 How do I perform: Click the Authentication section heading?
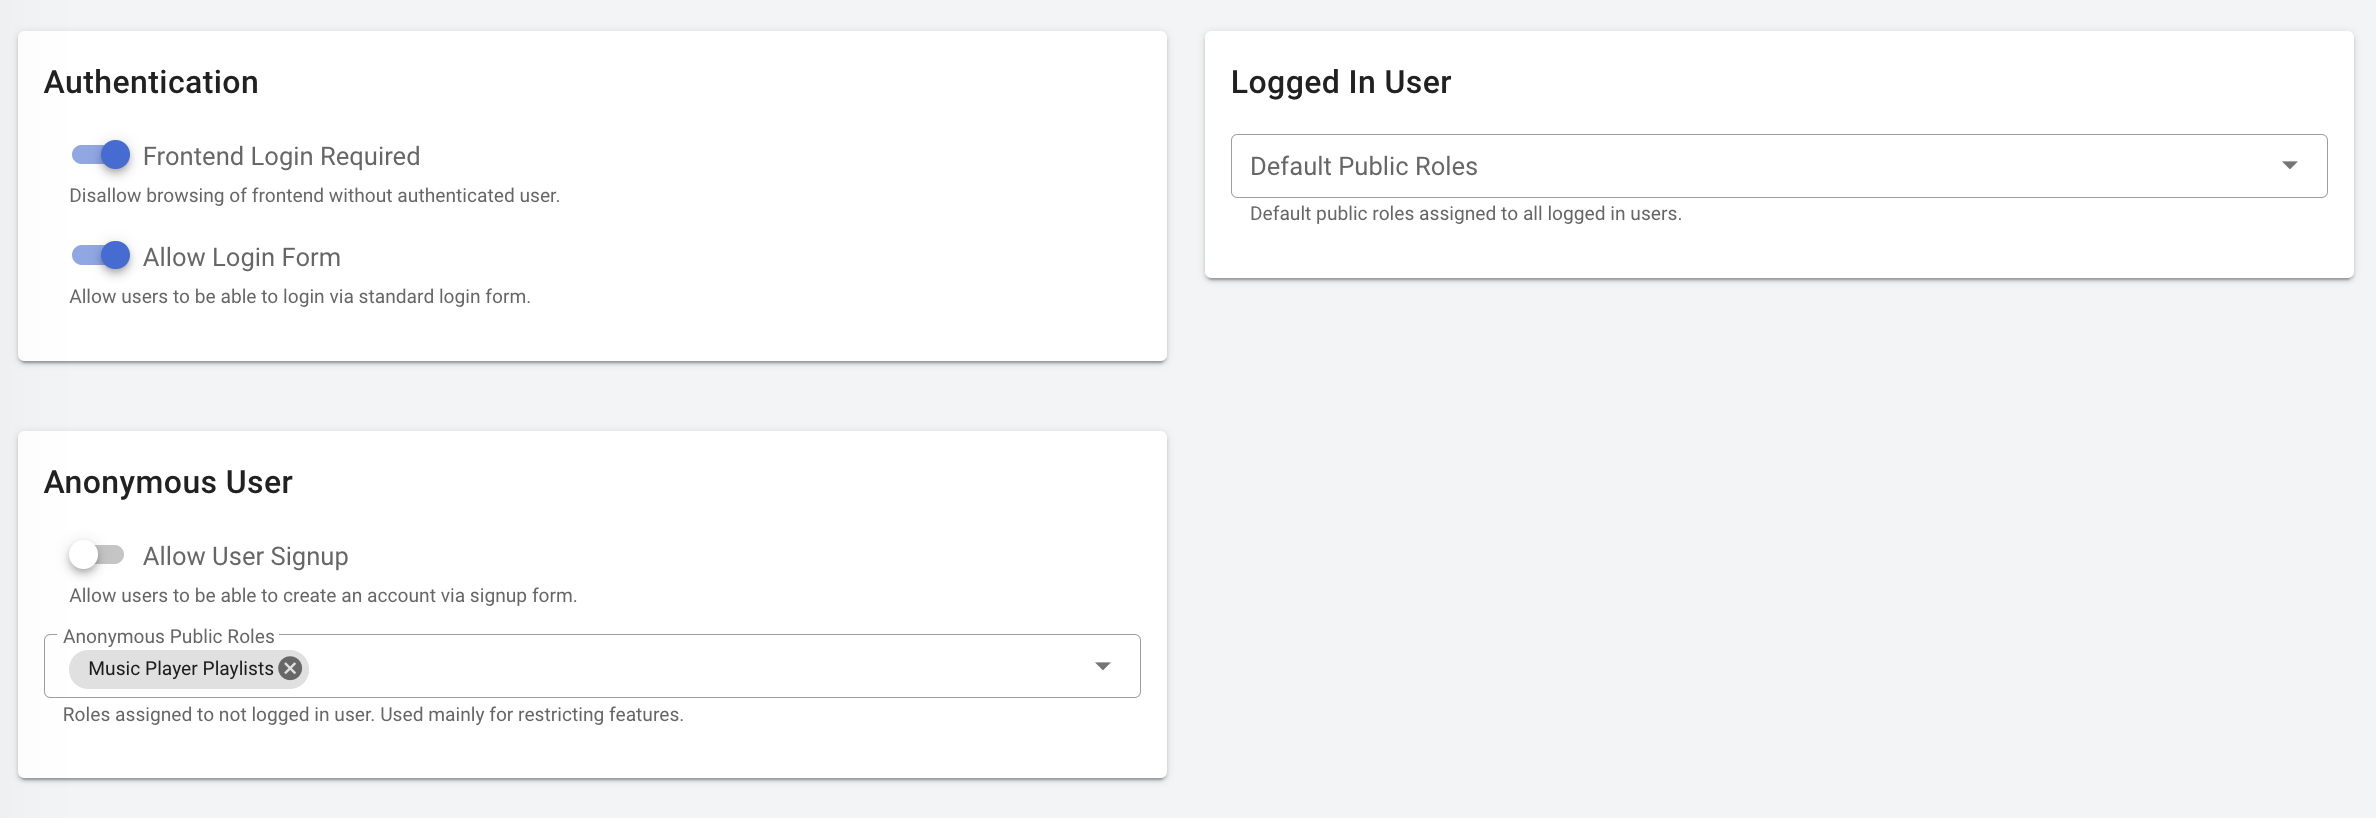[x=151, y=82]
